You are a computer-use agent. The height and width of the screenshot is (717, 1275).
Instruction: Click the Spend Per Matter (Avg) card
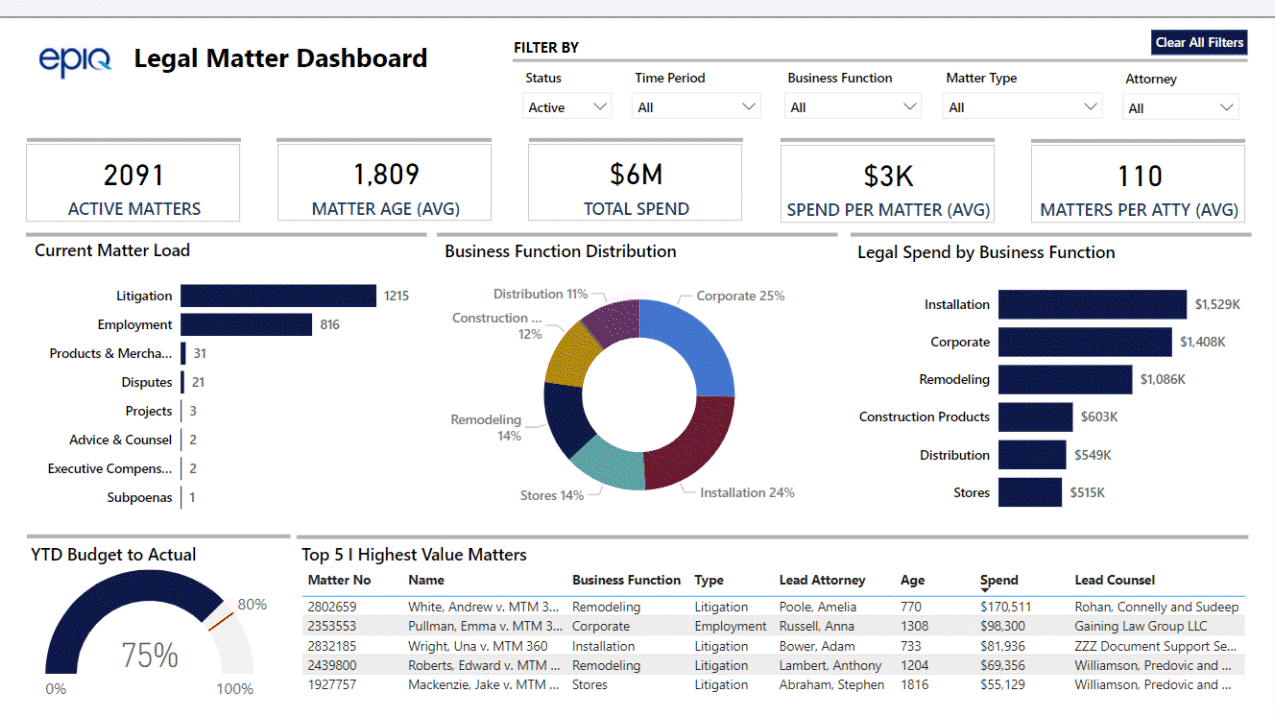point(888,184)
